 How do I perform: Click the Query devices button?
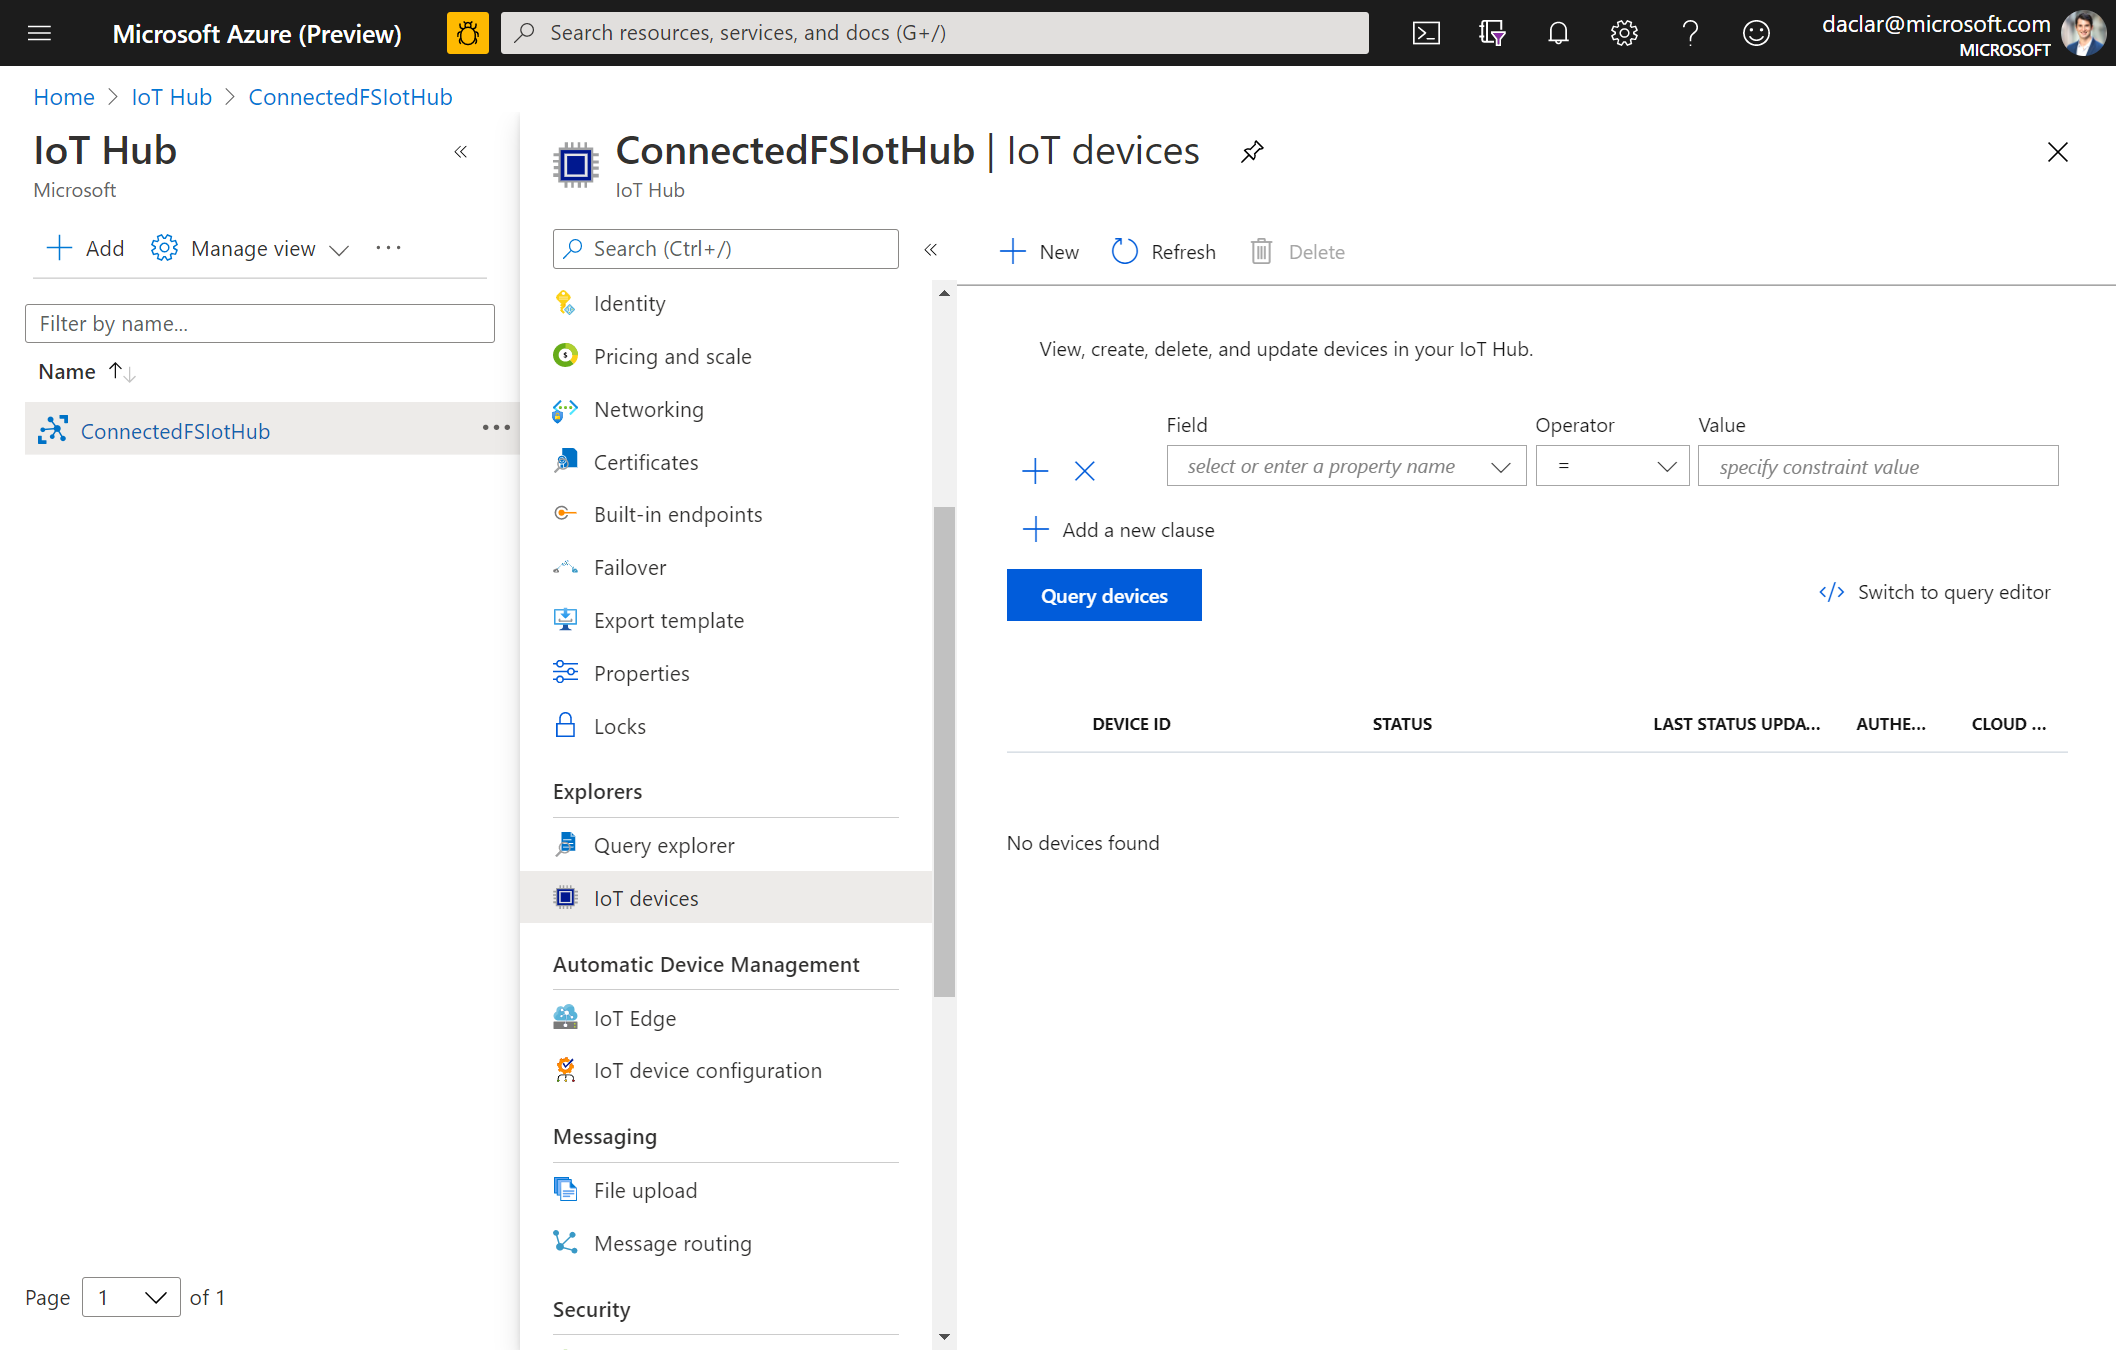1104,596
